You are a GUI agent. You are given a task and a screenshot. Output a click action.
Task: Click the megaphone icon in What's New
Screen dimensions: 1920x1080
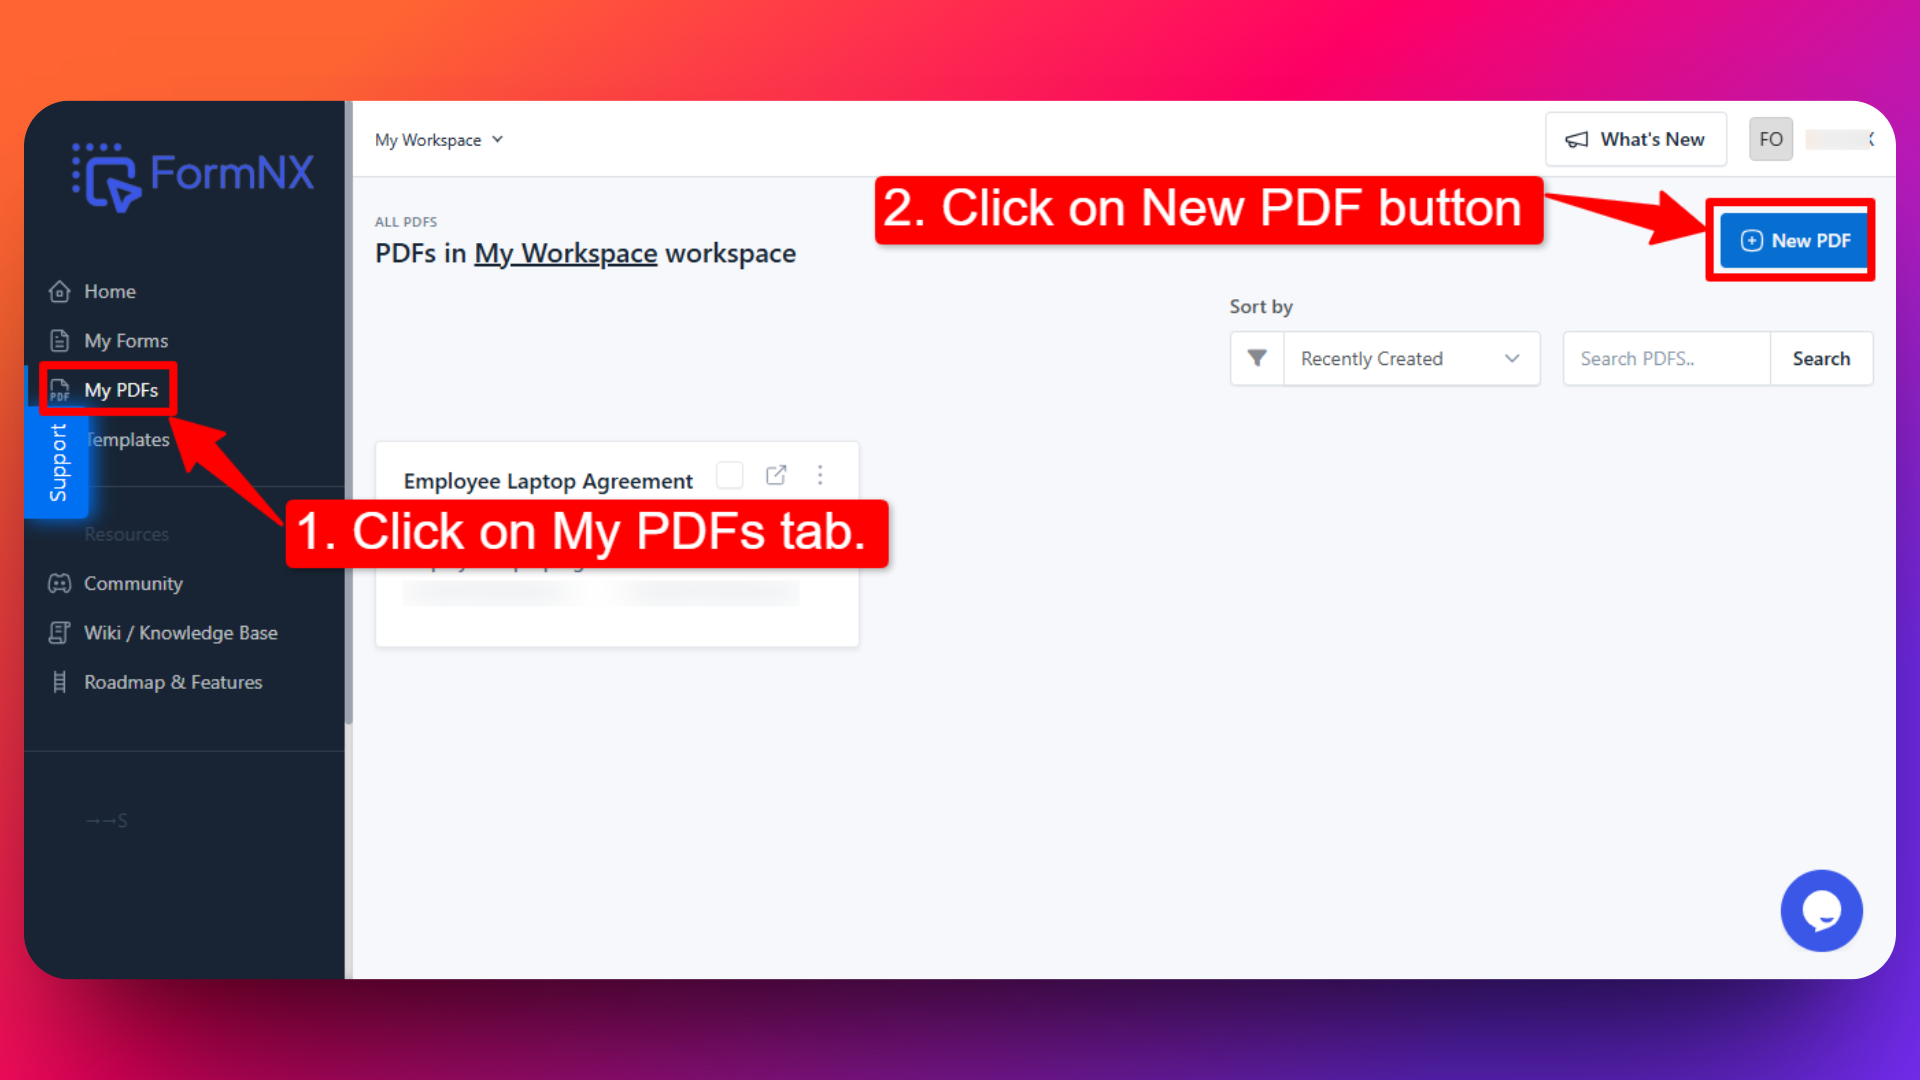(x=1577, y=140)
